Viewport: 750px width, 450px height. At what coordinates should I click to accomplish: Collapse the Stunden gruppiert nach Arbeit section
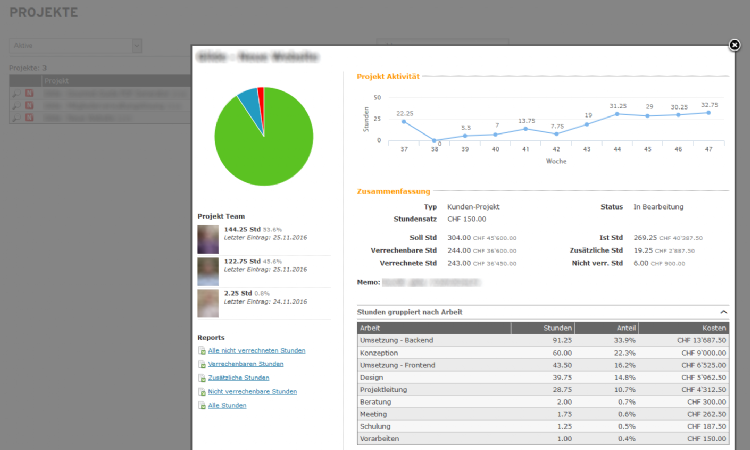pyautogui.click(x=723, y=312)
